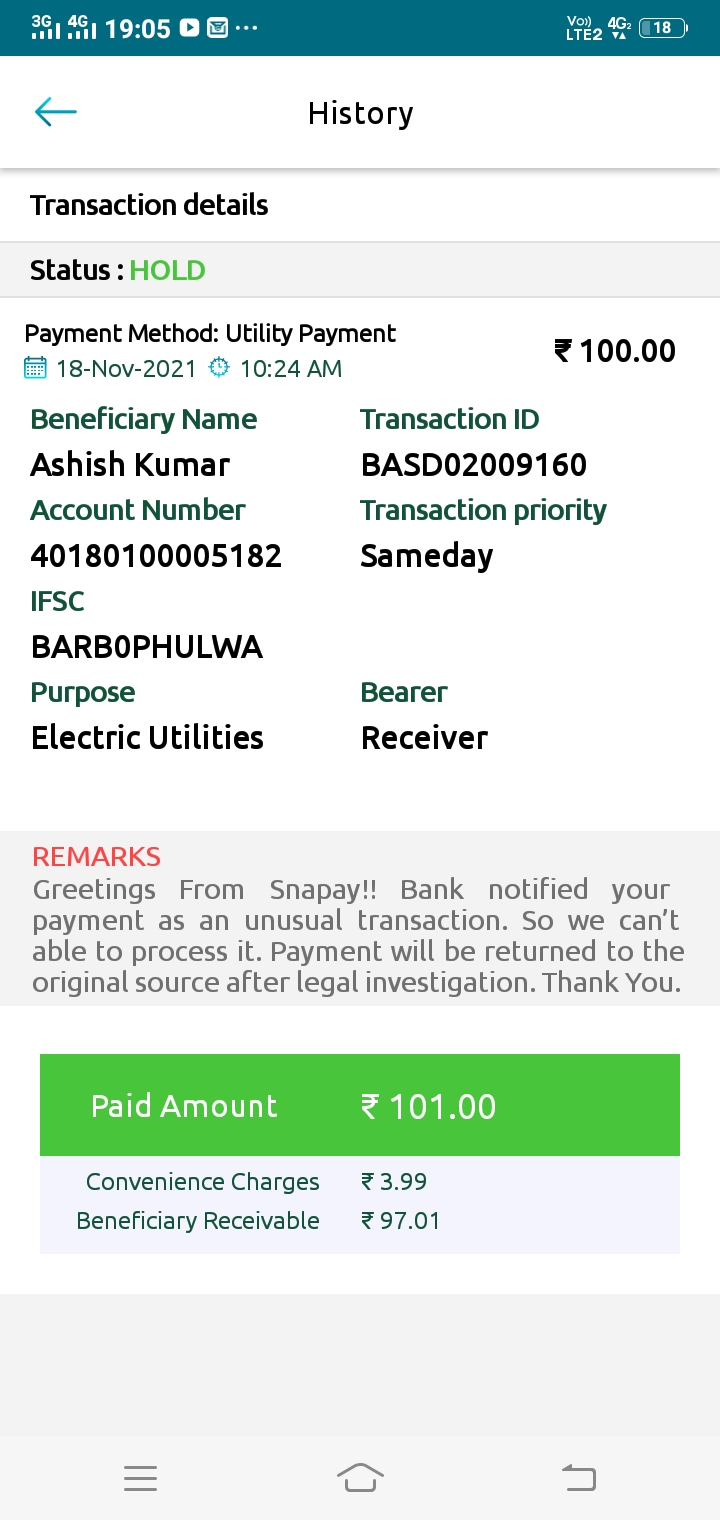720x1520 pixels.
Task: Open the Android recent apps menu icon
Action: click(x=140, y=1478)
